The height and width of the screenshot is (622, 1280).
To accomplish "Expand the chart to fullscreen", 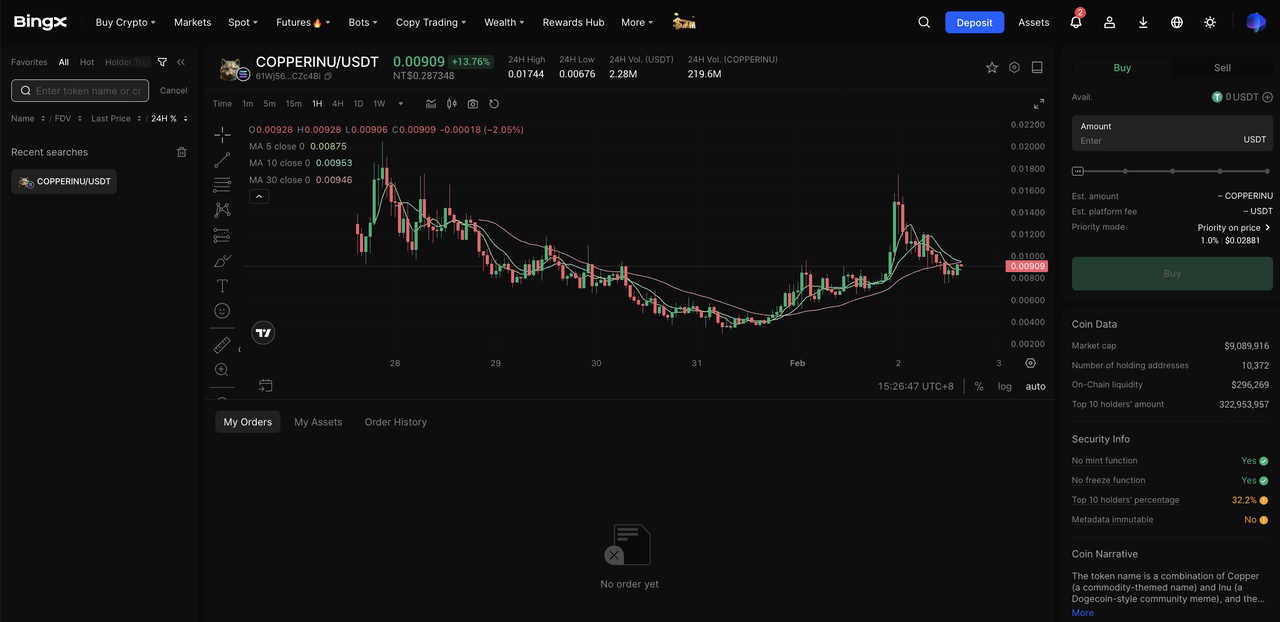I will pyautogui.click(x=1038, y=104).
